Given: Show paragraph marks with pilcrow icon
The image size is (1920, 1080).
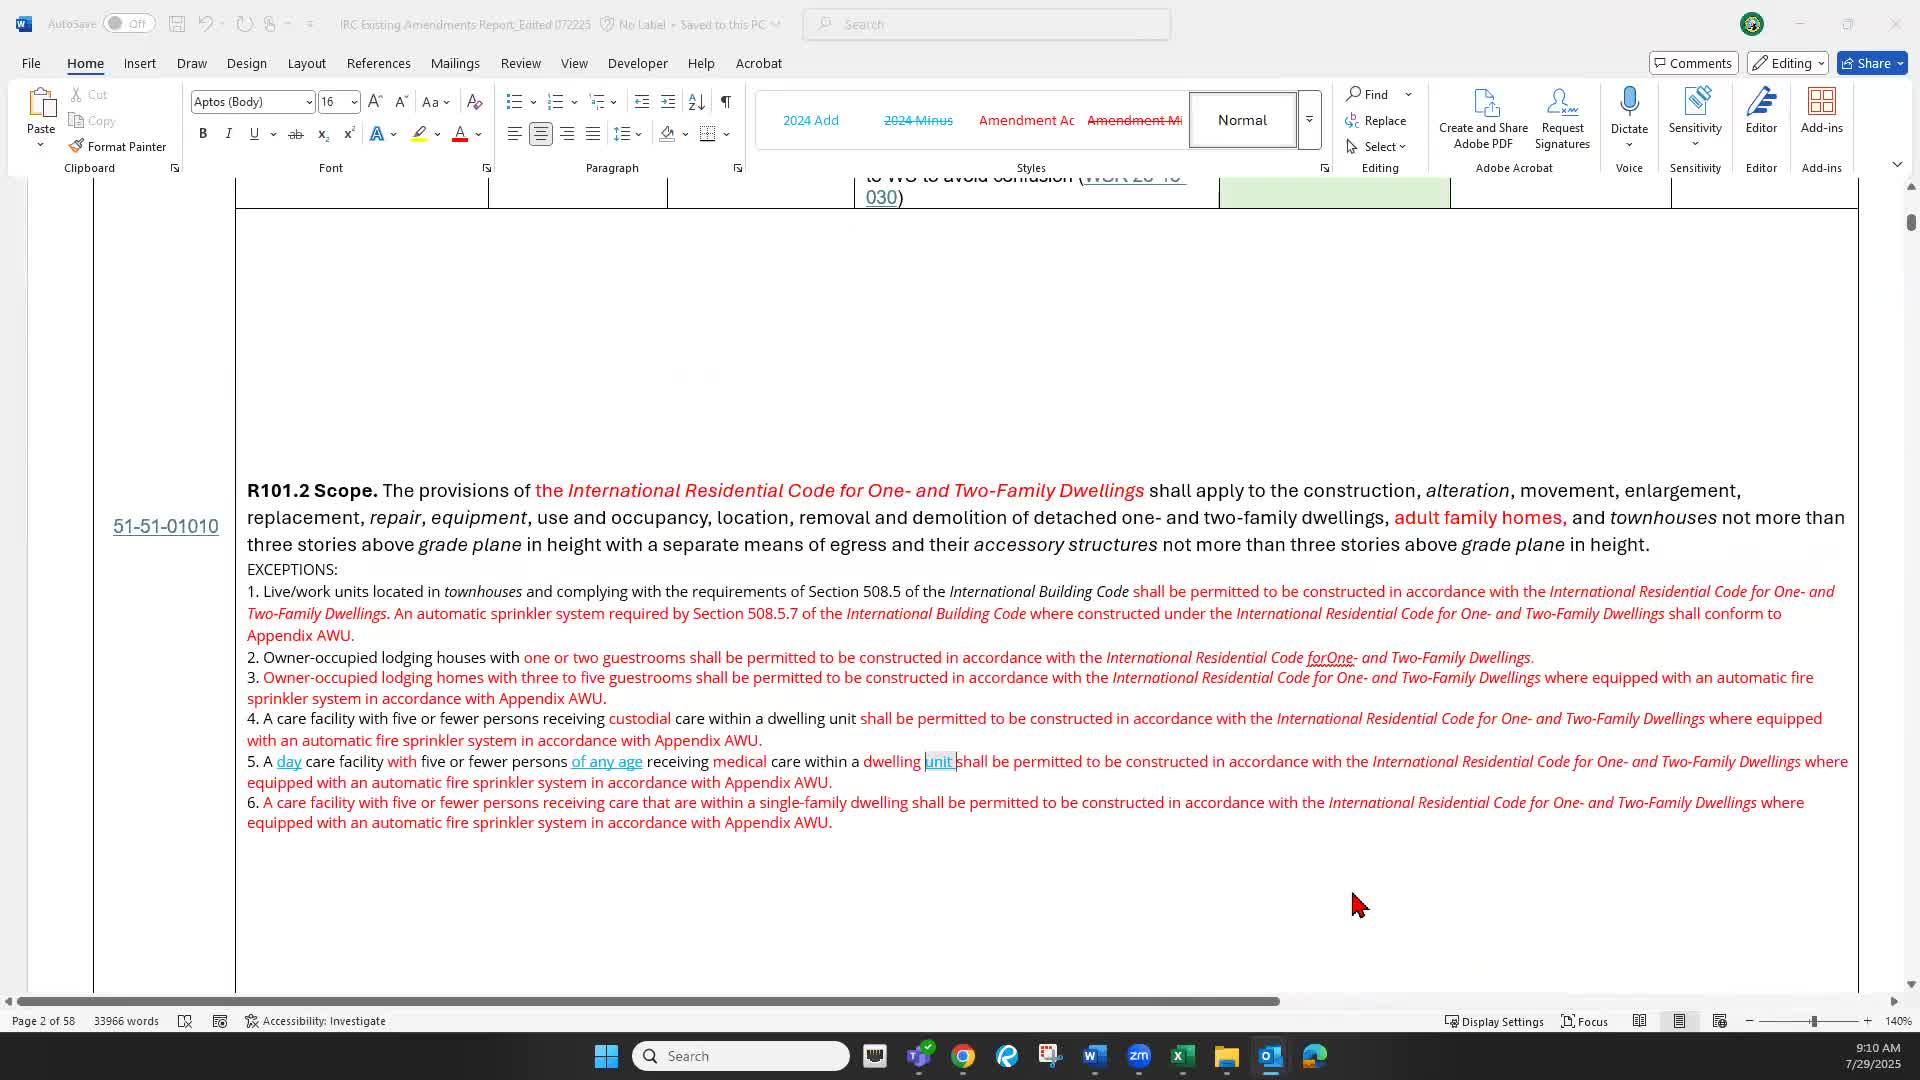Looking at the screenshot, I should tap(726, 102).
